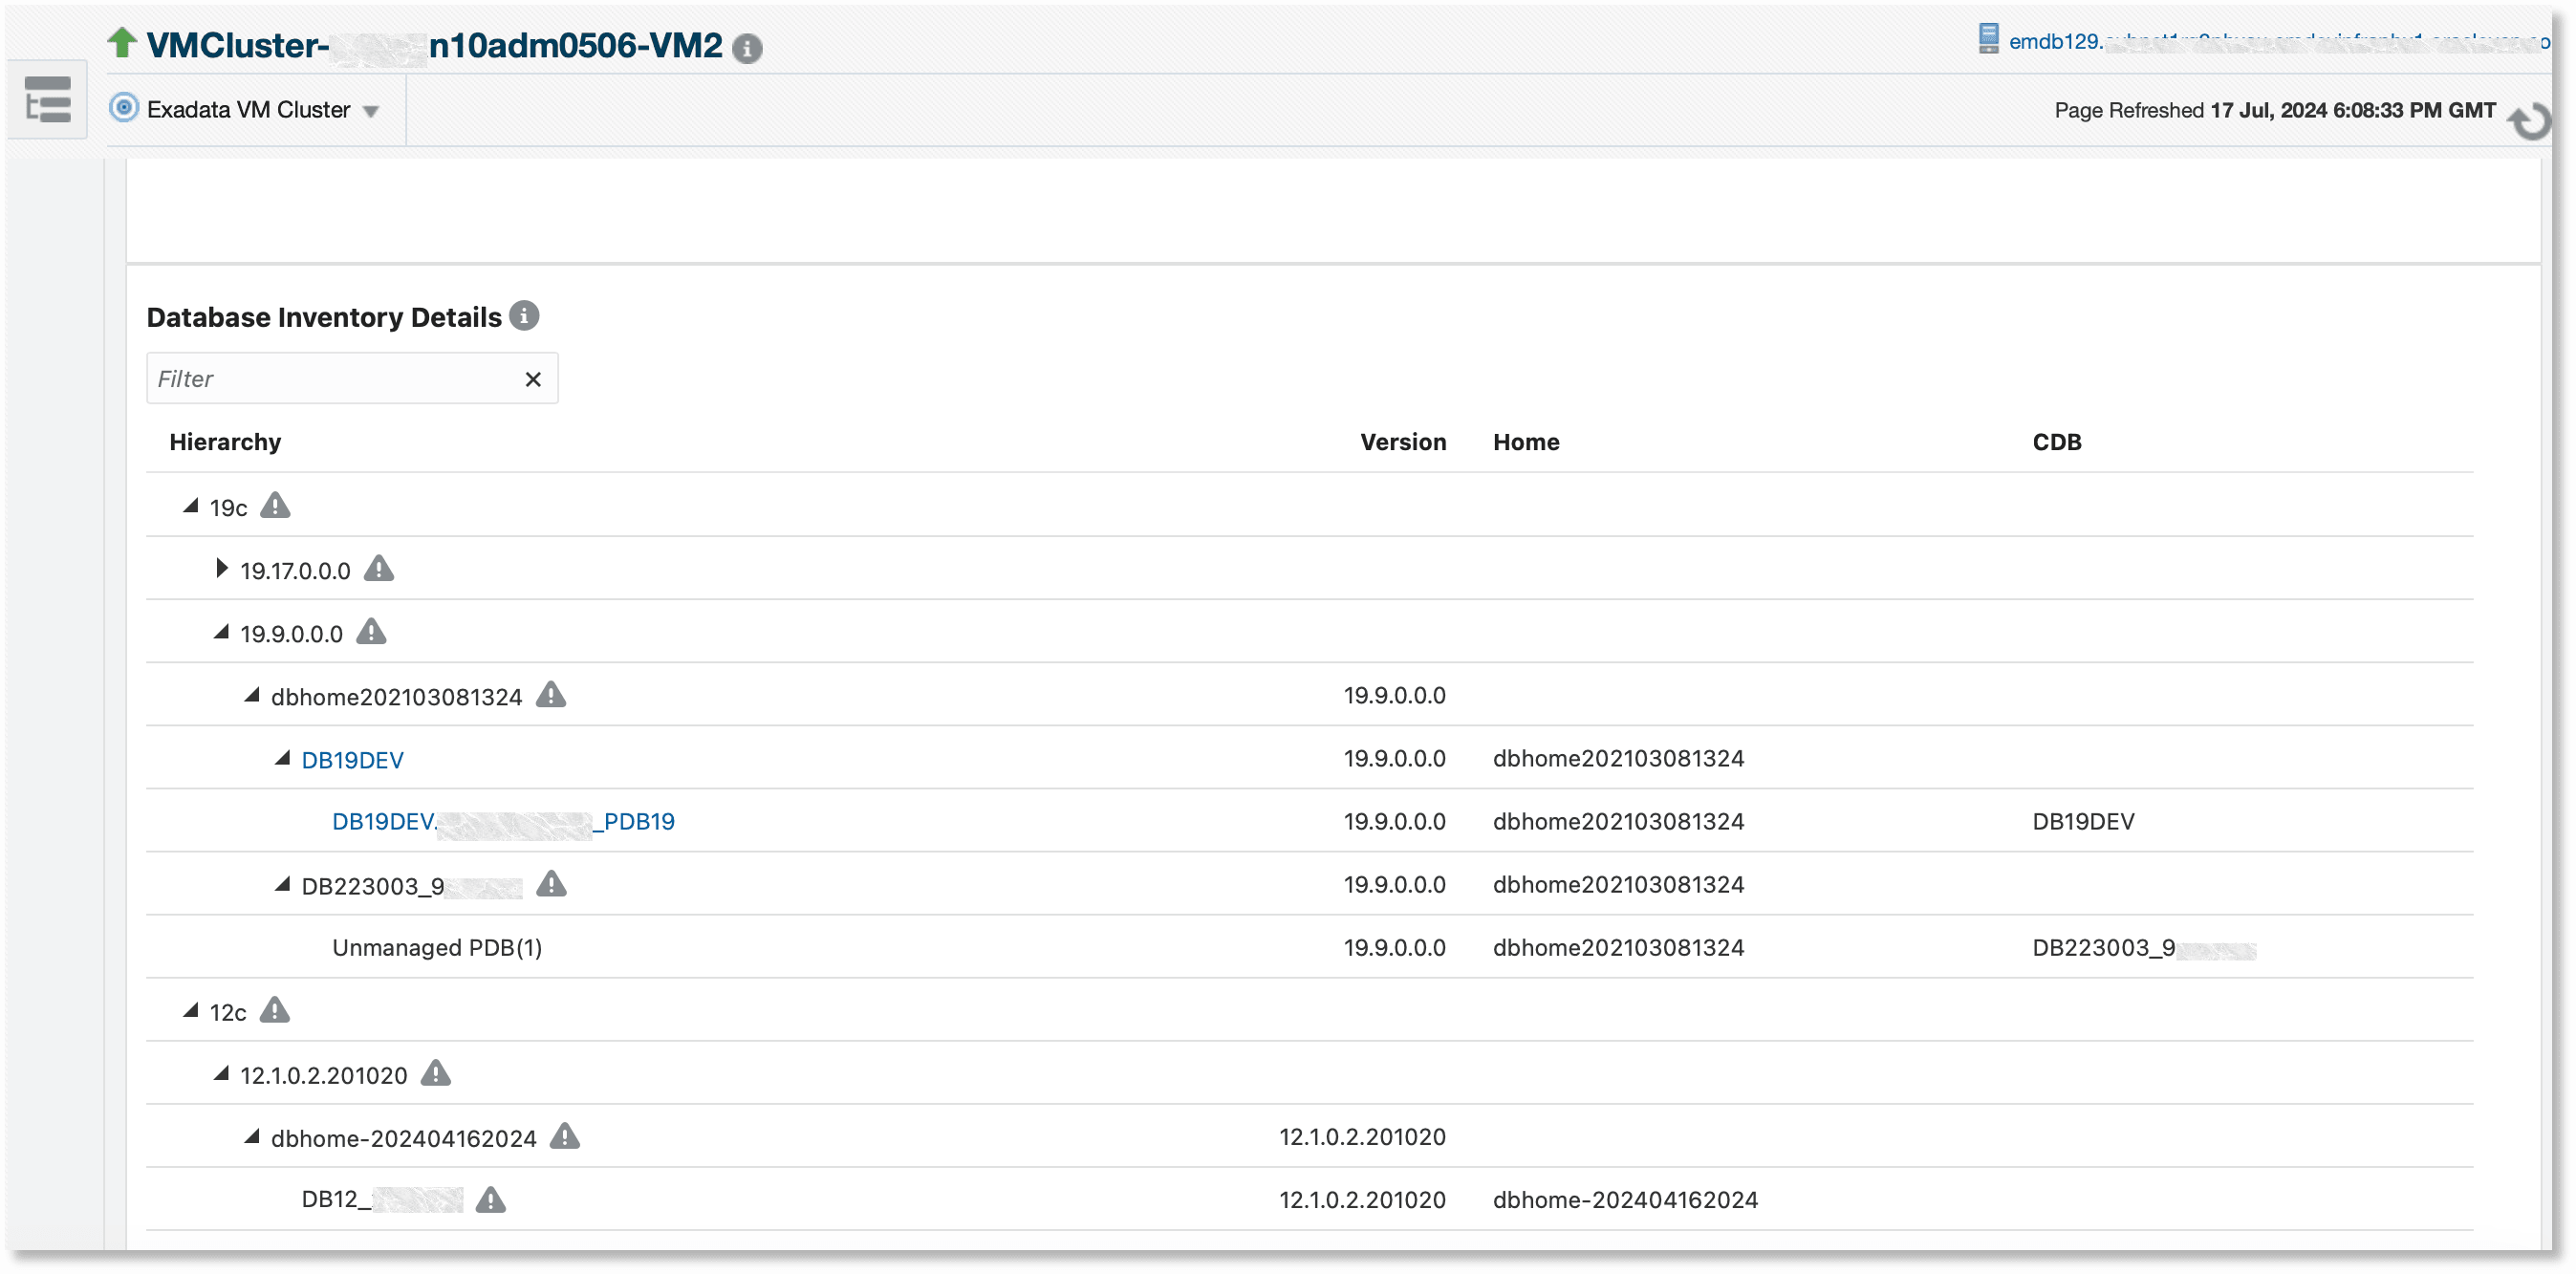
Task: Refresh the page using the refresh icon
Action: [2531, 121]
